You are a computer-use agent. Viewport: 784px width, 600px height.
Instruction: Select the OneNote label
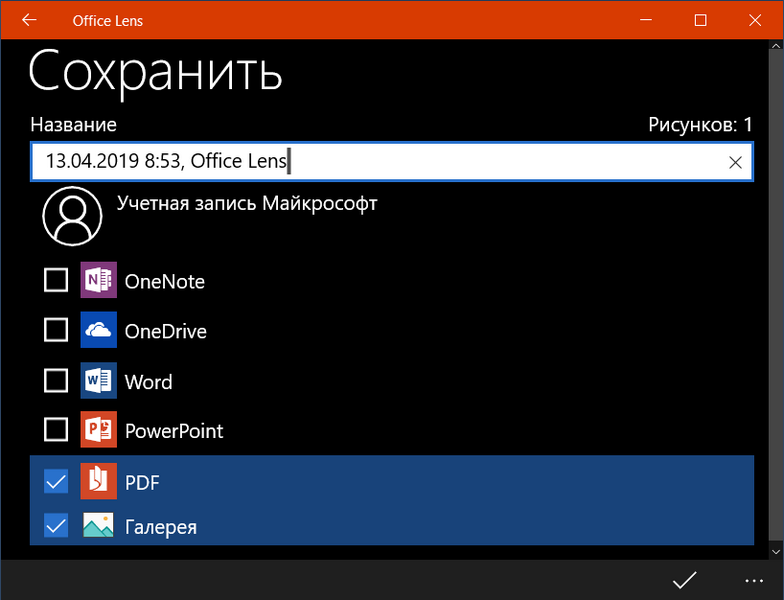[164, 282]
